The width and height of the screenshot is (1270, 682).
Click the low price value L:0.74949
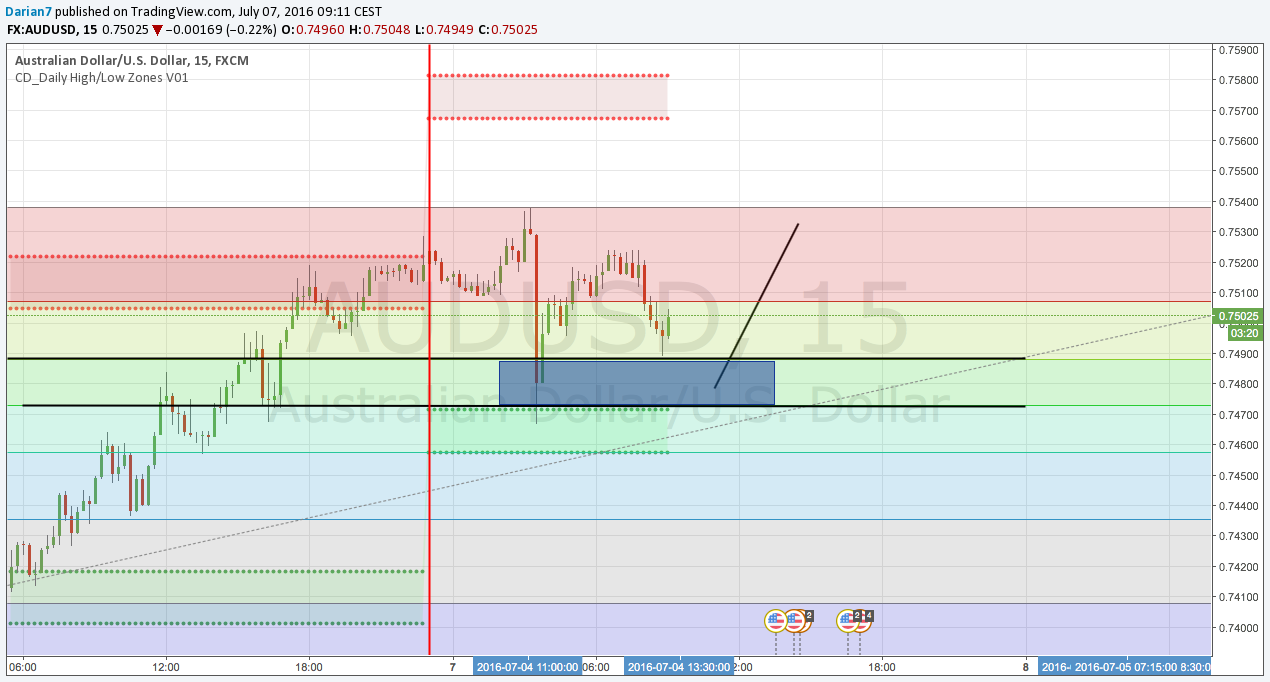click(445, 30)
